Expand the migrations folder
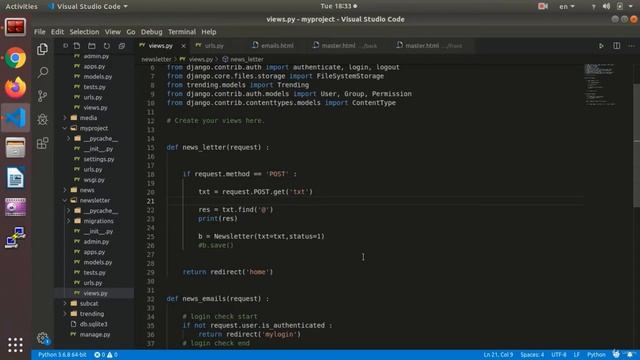This screenshot has width=640, height=360. point(98,221)
